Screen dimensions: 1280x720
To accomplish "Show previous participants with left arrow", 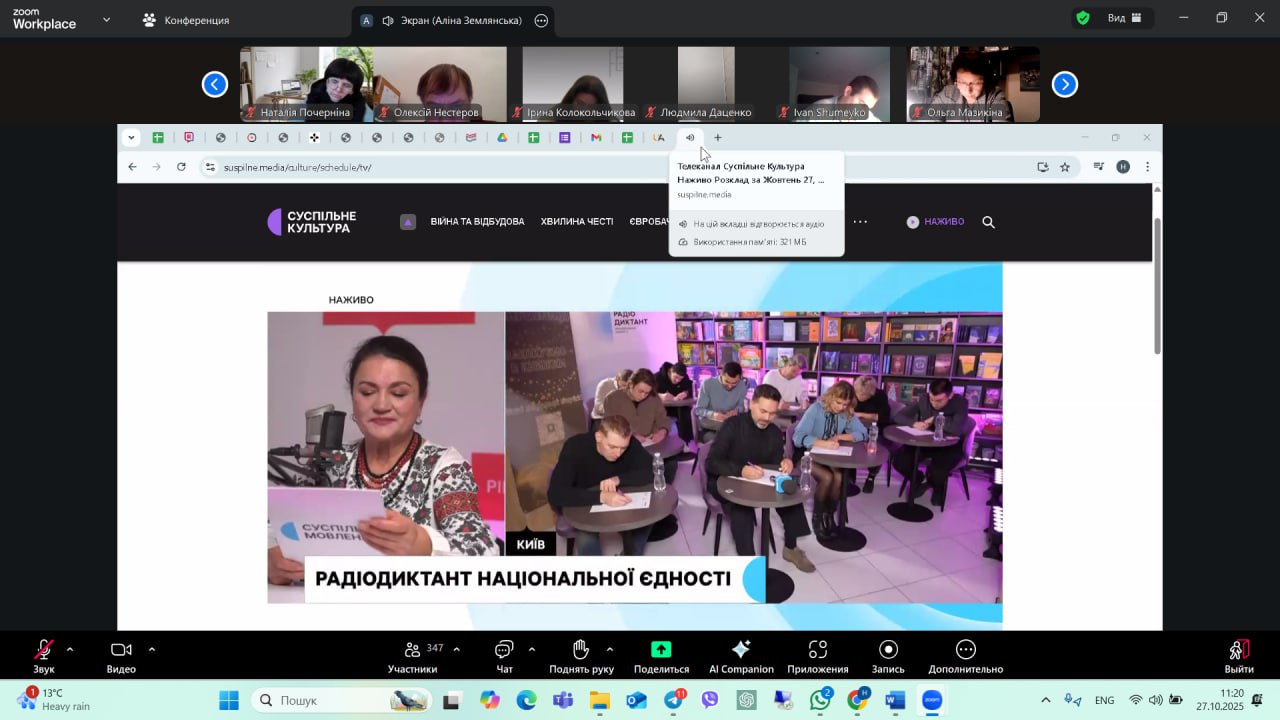I will pyautogui.click(x=215, y=85).
